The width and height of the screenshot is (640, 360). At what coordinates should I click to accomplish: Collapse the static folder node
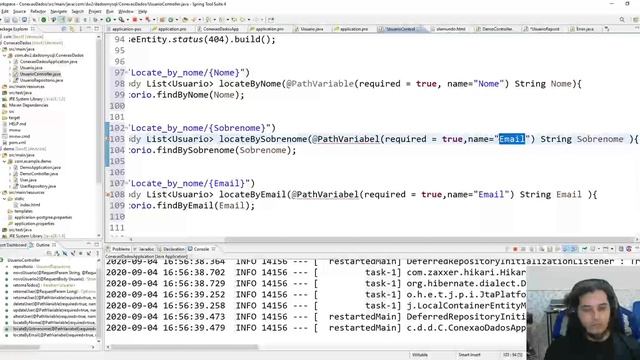pyautogui.click(x=4, y=199)
